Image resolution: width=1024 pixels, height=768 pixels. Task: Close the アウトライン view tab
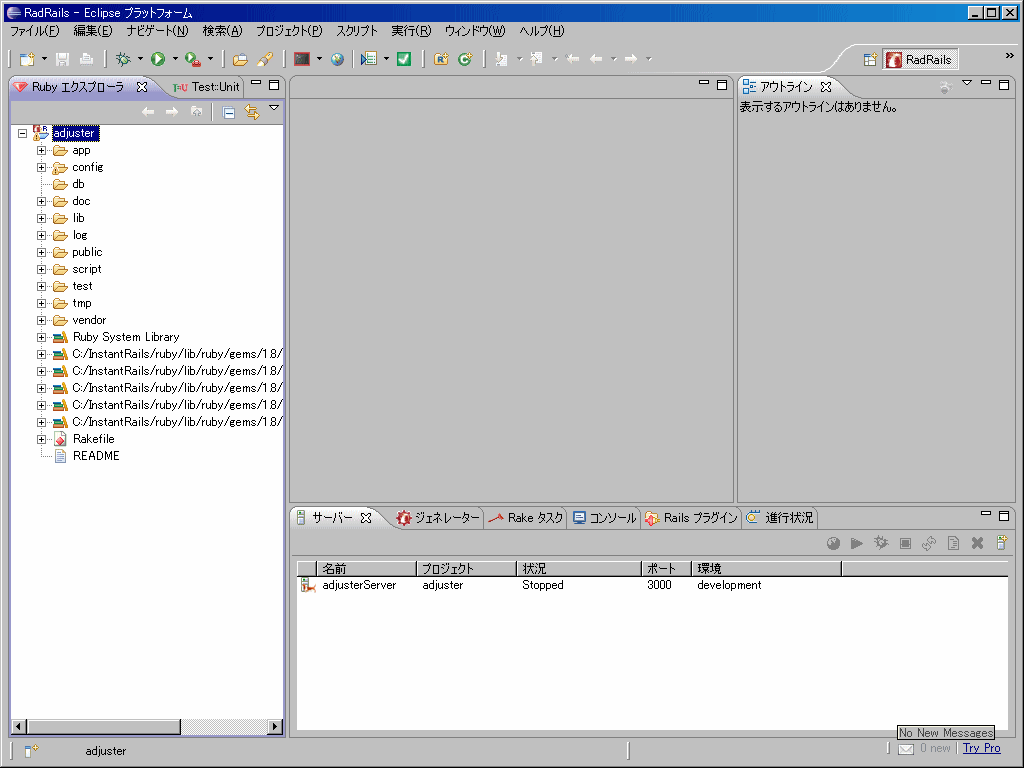826,87
